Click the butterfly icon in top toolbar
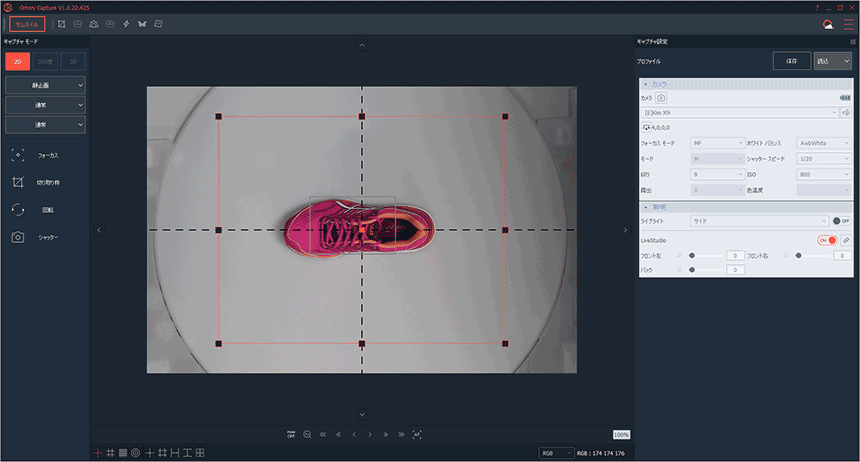The width and height of the screenshot is (860, 462). click(142, 23)
